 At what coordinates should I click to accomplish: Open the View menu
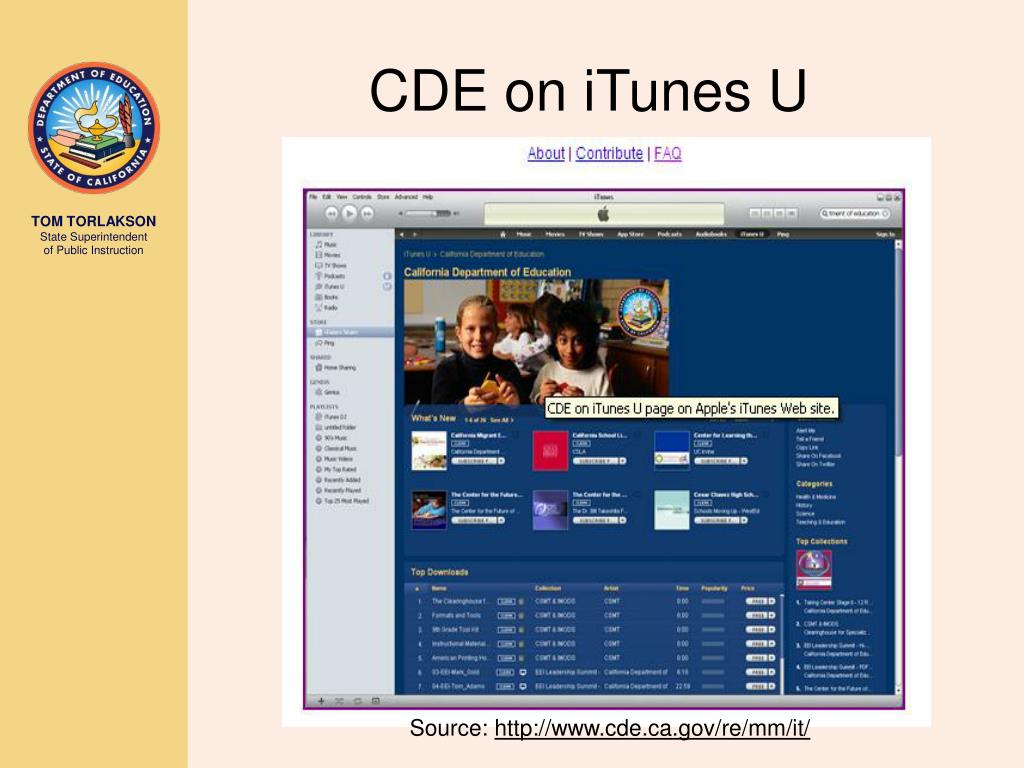(x=342, y=197)
